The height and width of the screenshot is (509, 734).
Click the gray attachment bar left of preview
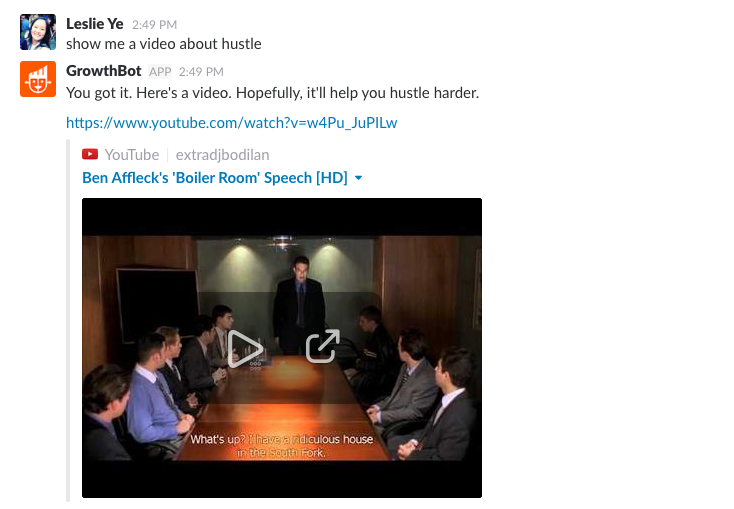pyautogui.click(x=68, y=321)
